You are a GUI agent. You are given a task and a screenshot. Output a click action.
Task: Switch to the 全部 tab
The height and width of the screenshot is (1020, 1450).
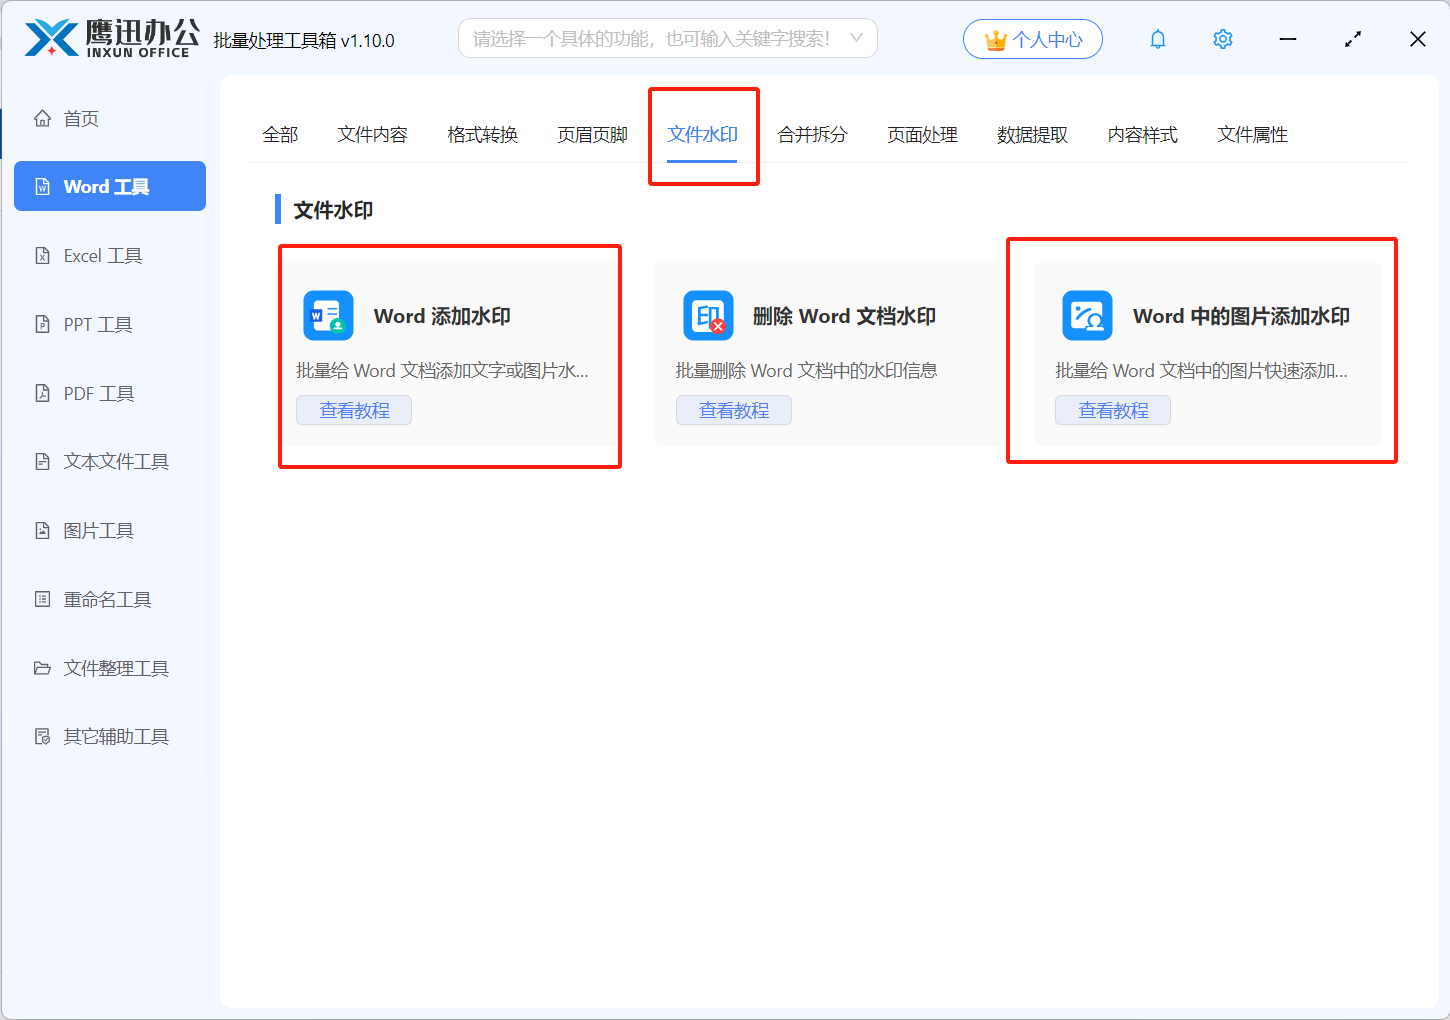click(280, 134)
